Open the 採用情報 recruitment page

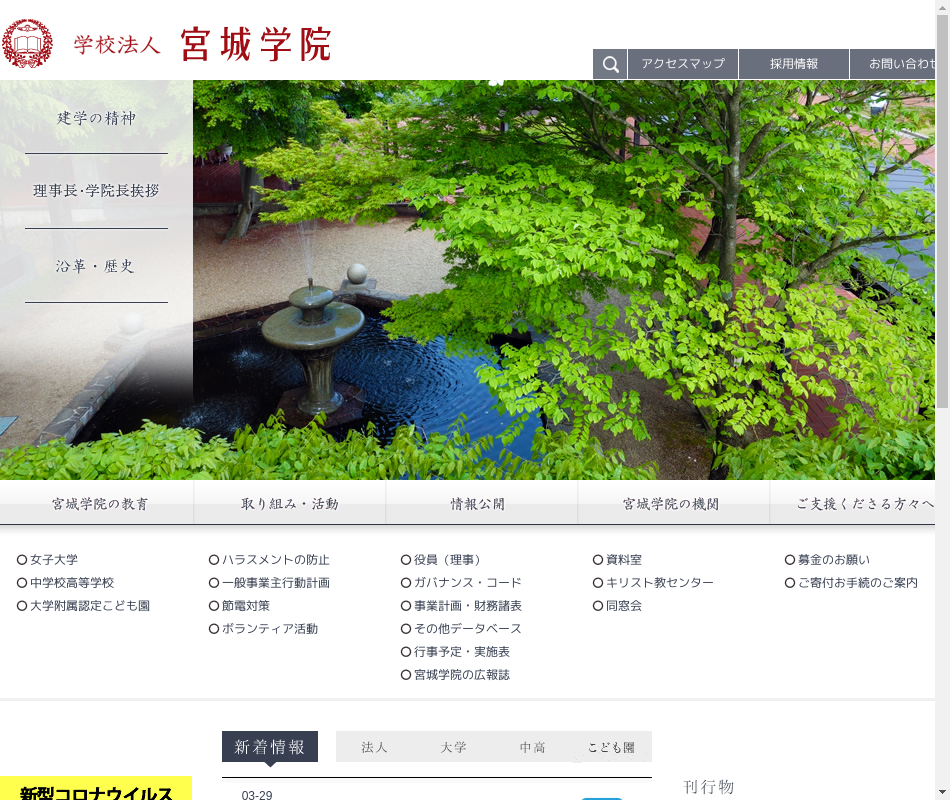coord(794,64)
